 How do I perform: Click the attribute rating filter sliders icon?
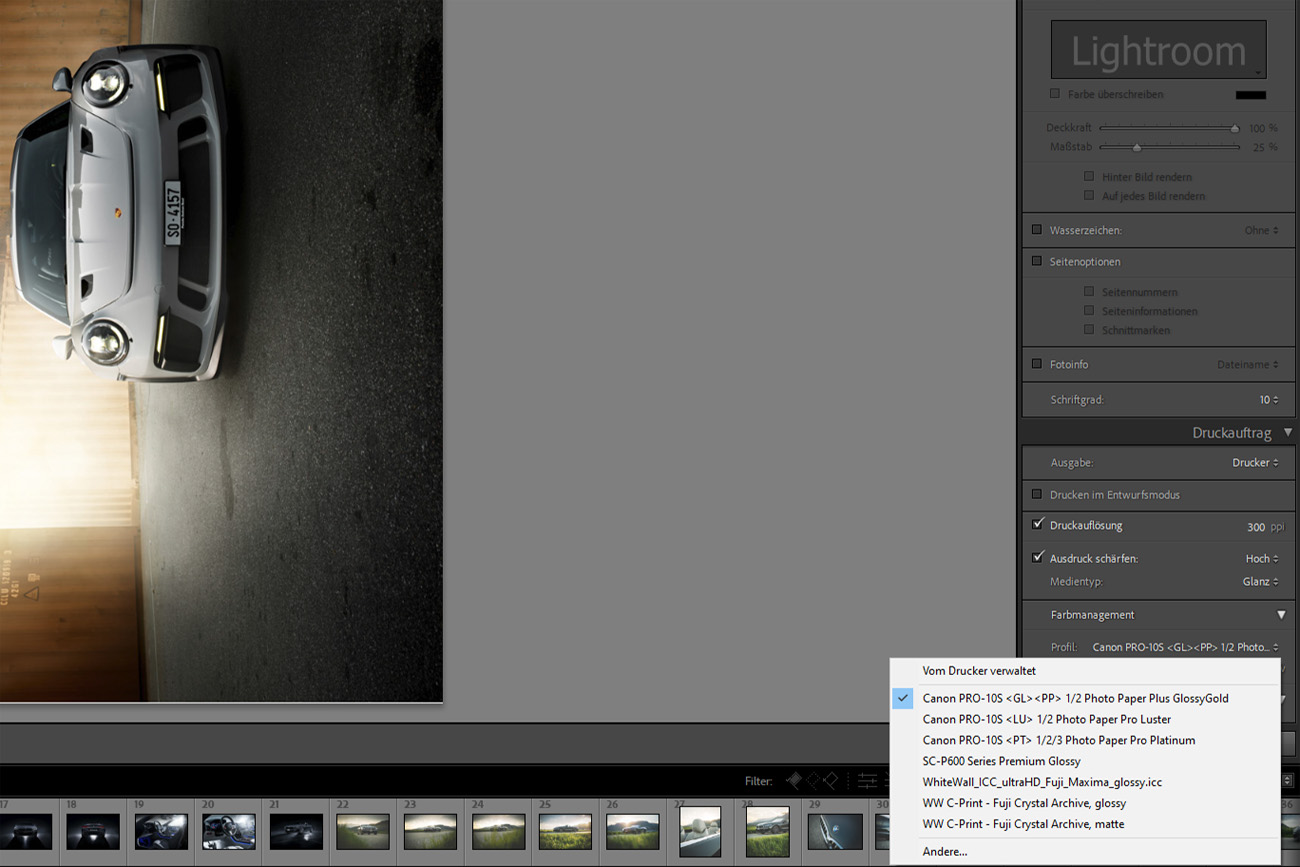[867, 780]
